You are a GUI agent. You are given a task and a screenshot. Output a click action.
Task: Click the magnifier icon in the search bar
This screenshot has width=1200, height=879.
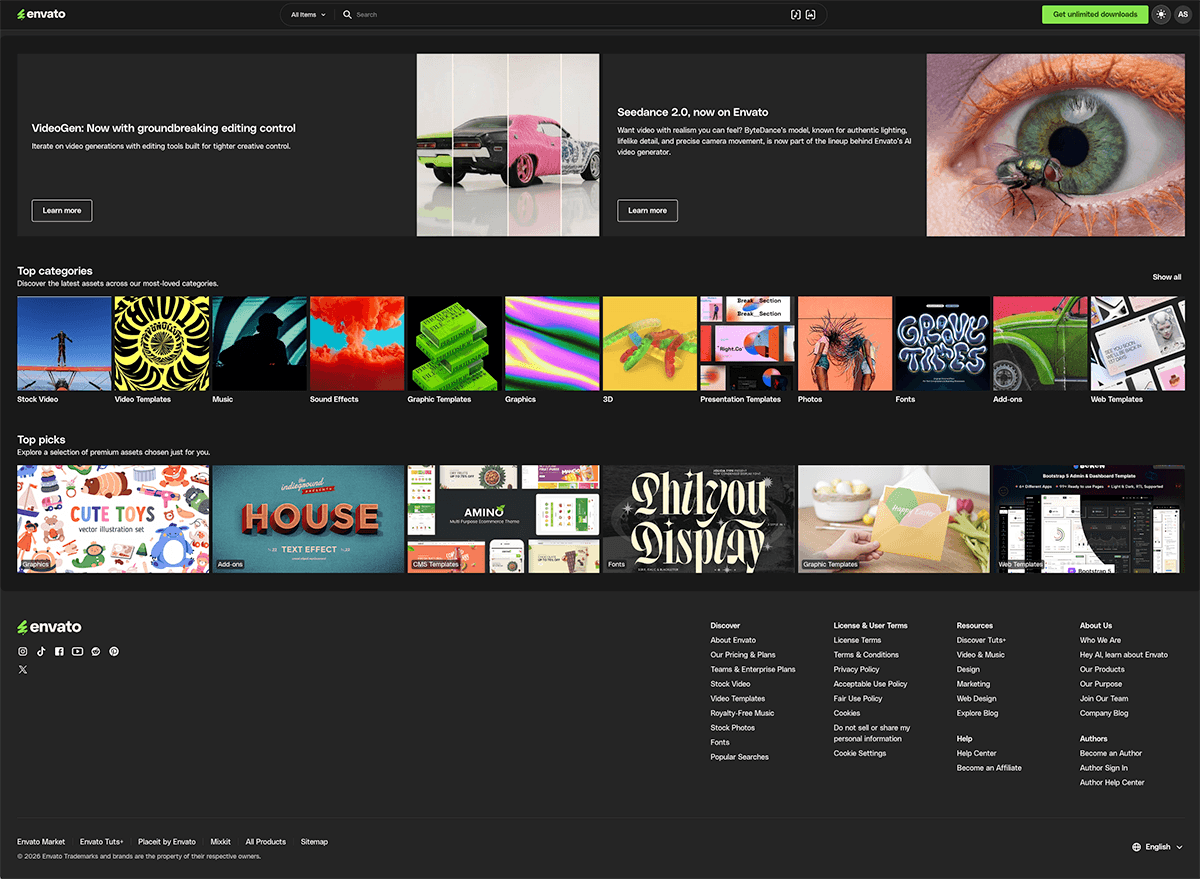(x=348, y=15)
